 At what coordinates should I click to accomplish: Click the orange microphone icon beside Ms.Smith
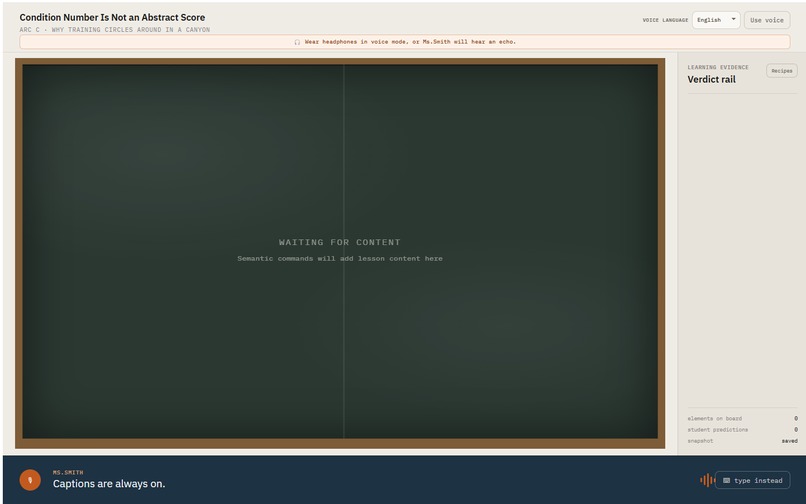[30, 480]
